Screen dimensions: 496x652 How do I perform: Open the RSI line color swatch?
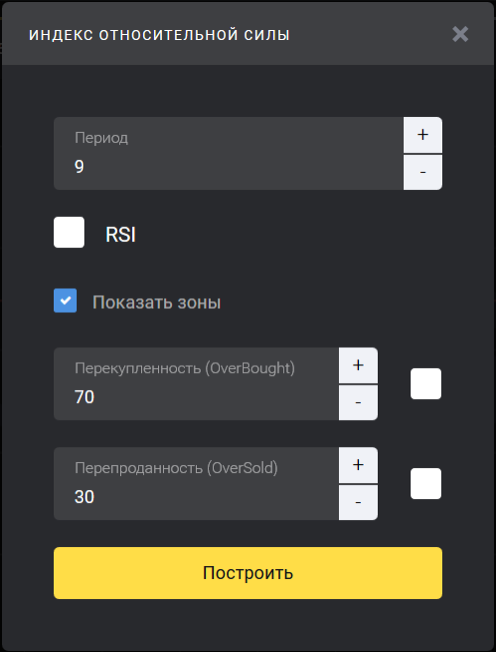[69, 232]
